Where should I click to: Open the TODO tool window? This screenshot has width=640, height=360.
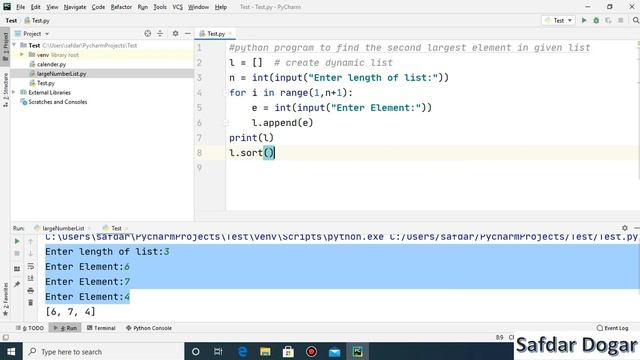tap(30, 328)
